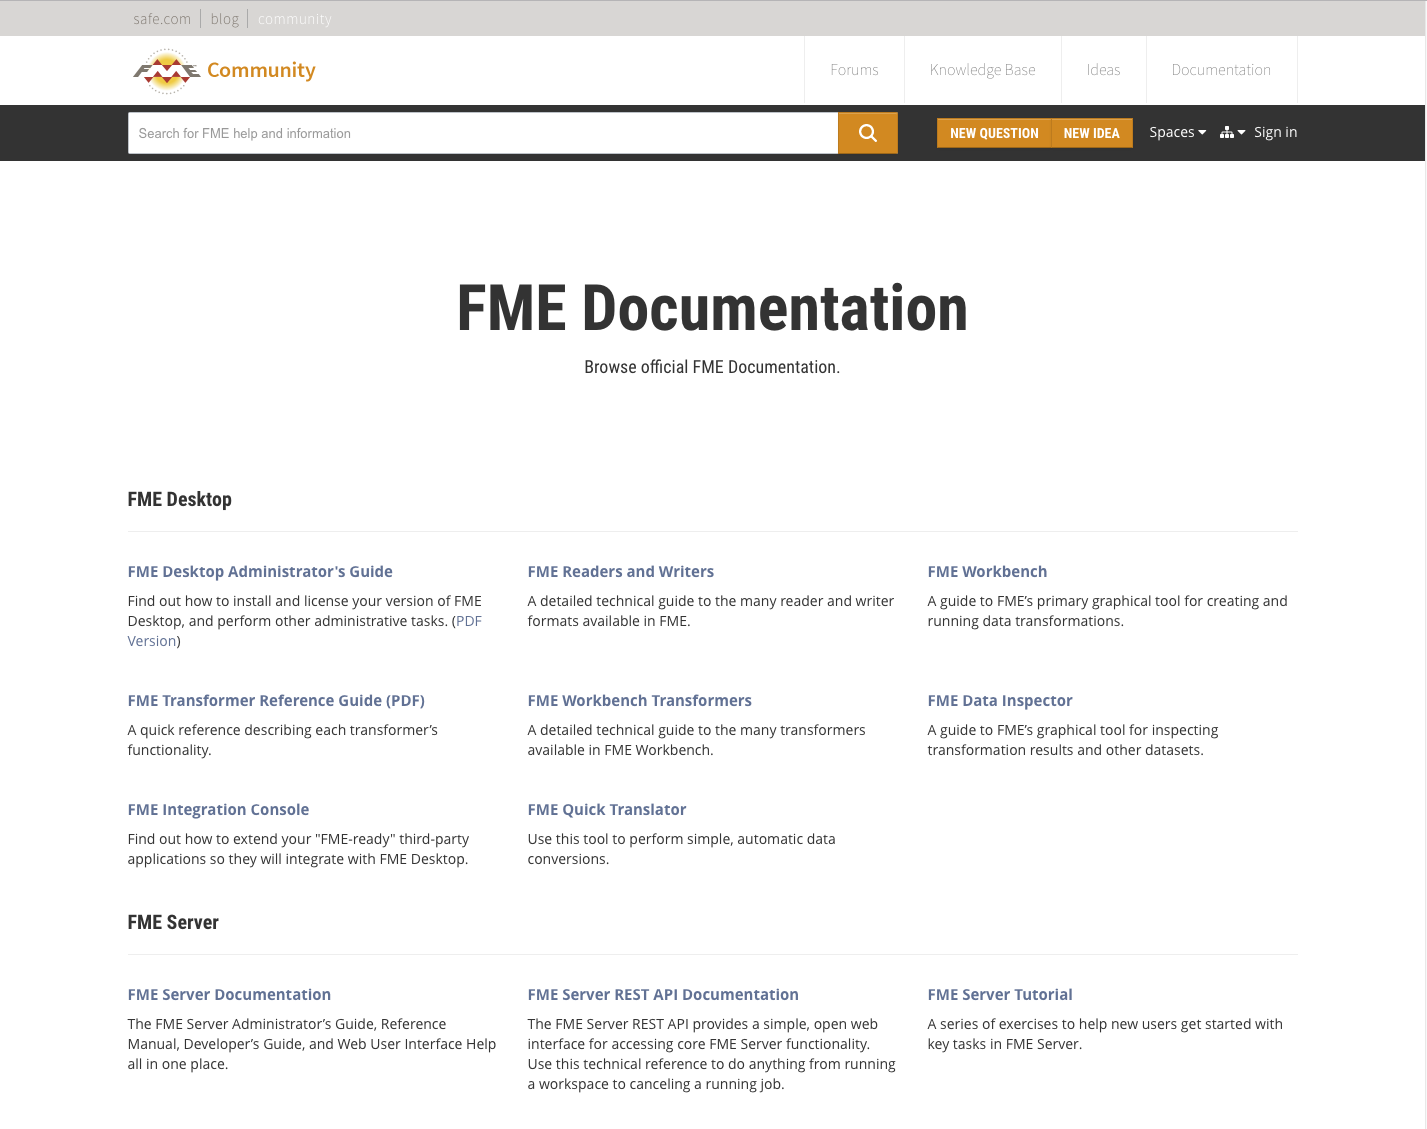Open the Forums tab

854,70
